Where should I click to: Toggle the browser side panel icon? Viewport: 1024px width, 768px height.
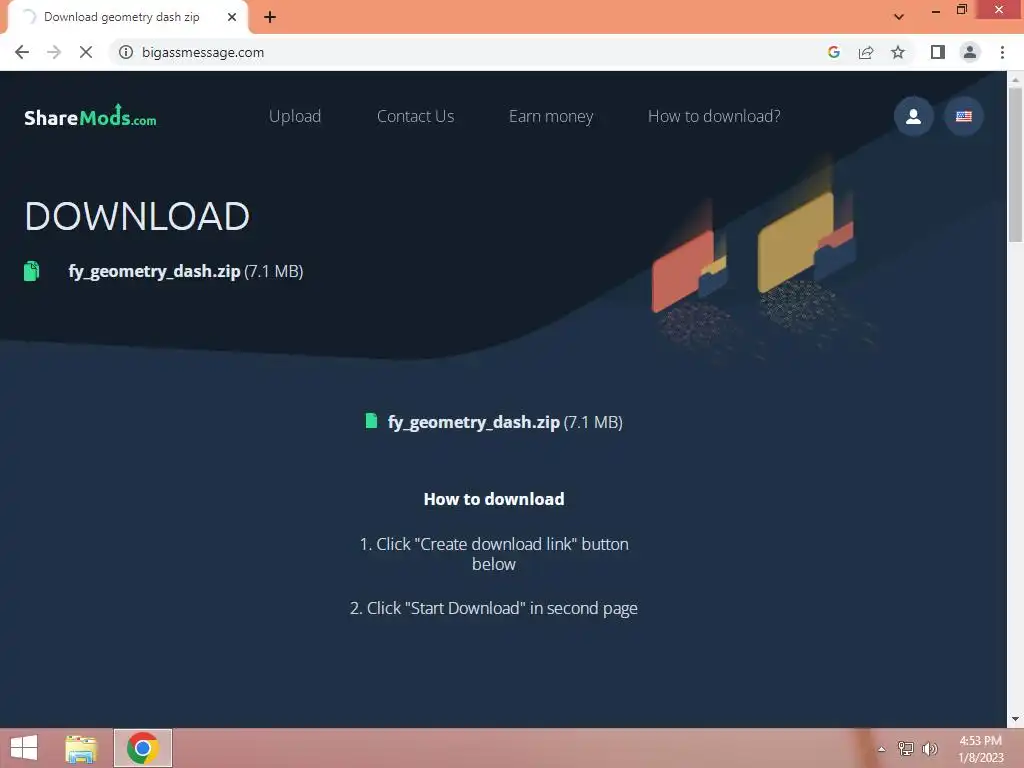(x=938, y=52)
